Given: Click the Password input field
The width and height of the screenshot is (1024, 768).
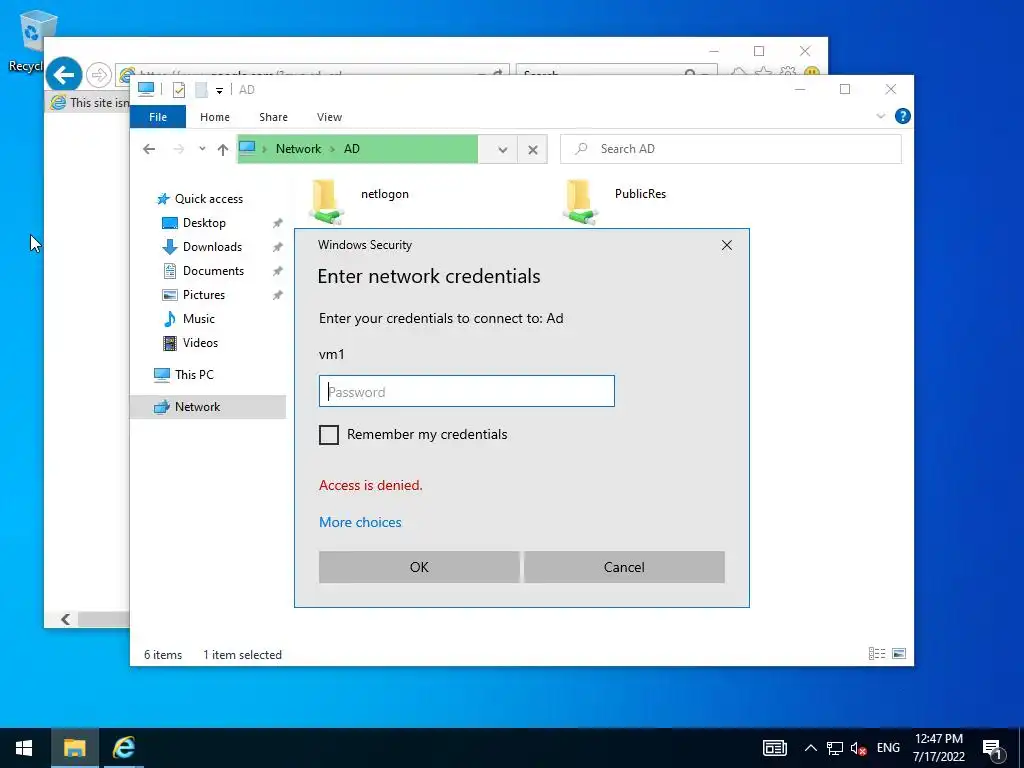Looking at the screenshot, I should 466,391.
